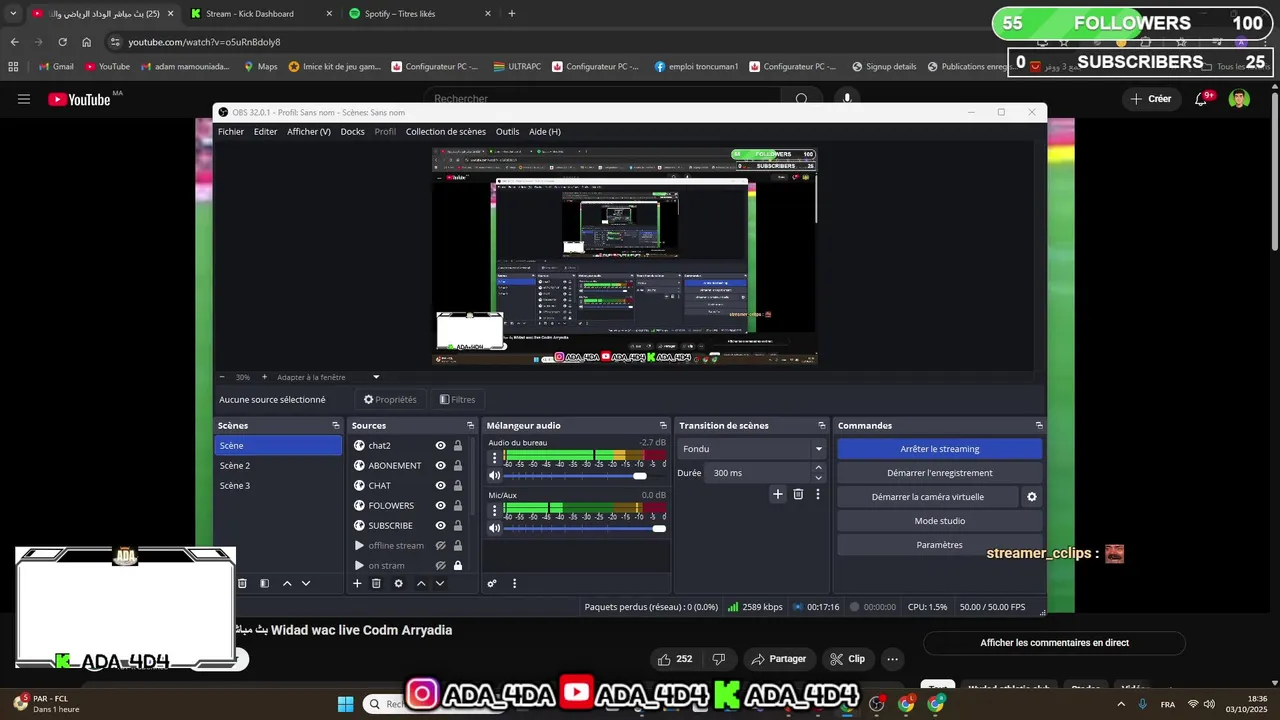Viewport: 1280px width, 720px height.
Task: Hide the CHAT source
Action: pos(440,486)
